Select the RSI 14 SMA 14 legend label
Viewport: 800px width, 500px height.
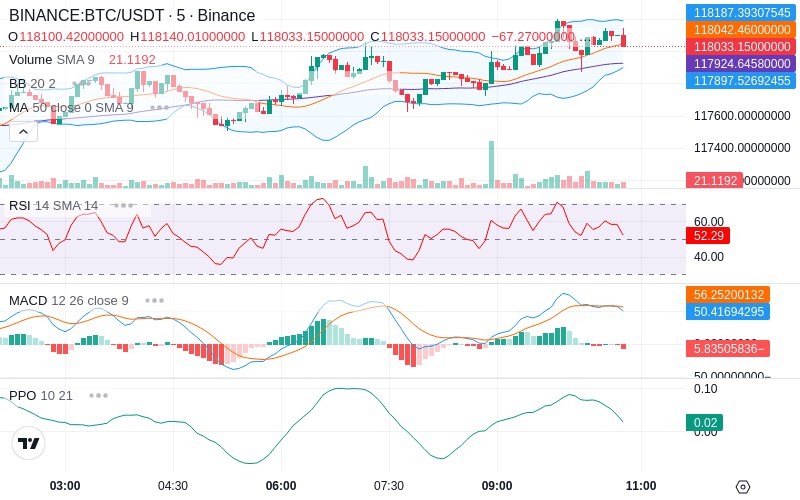click(x=54, y=206)
